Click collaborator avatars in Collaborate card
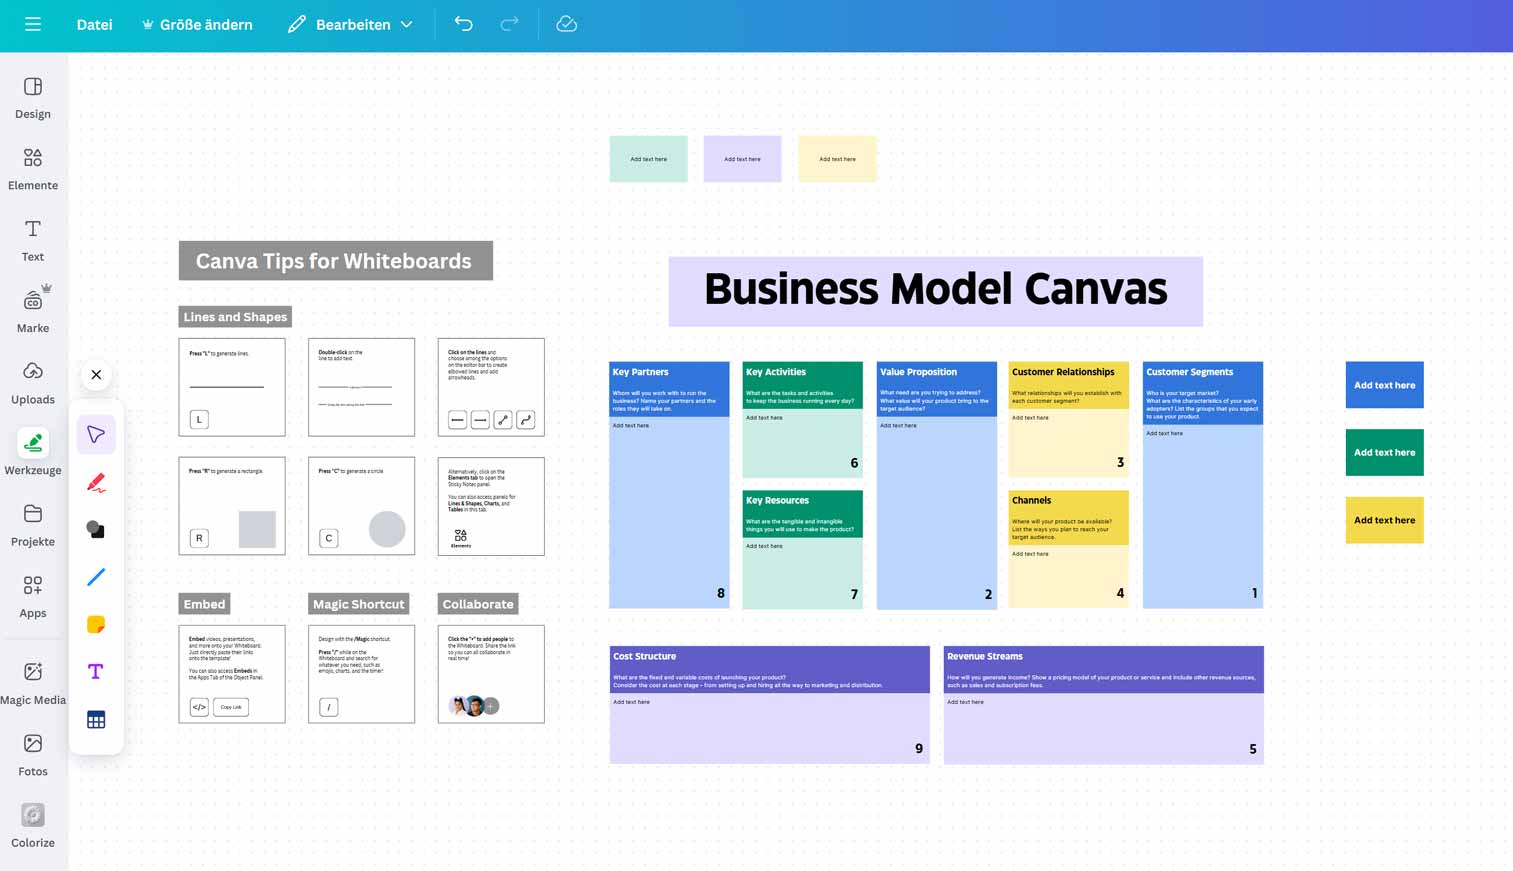Viewport: 1513px width, 871px height. pos(474,706)
